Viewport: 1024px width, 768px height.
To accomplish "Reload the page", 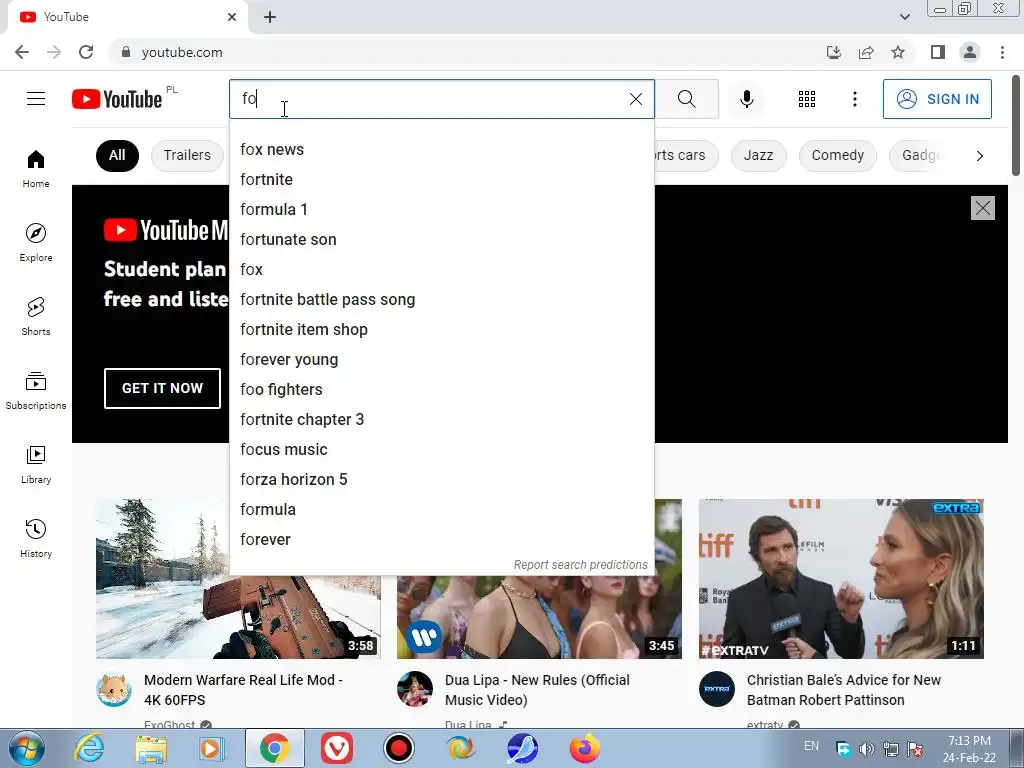I will pyautogui.click(x=86, y=52).
